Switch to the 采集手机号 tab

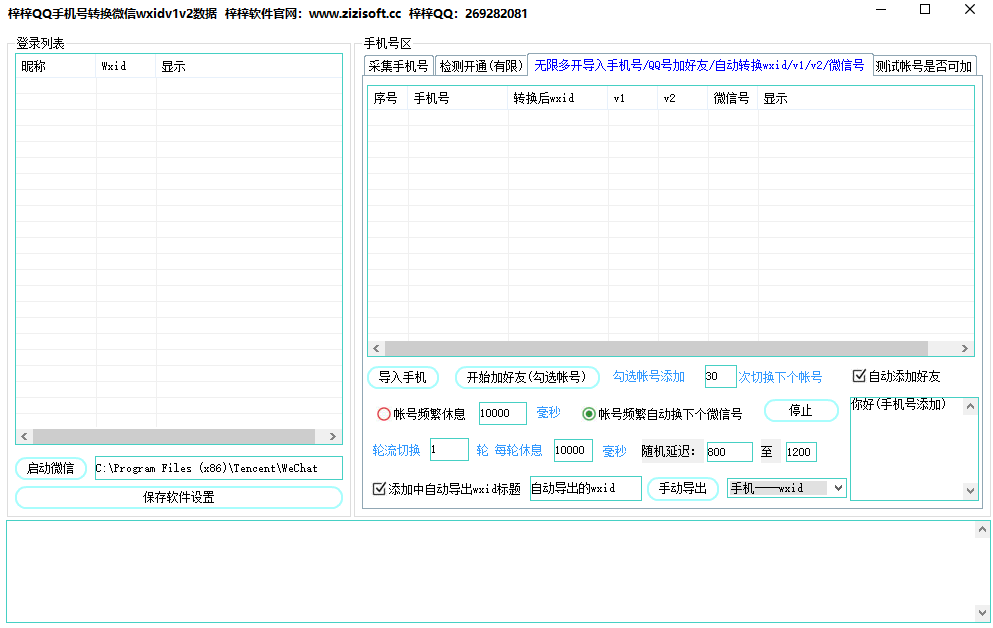(398, 67)
